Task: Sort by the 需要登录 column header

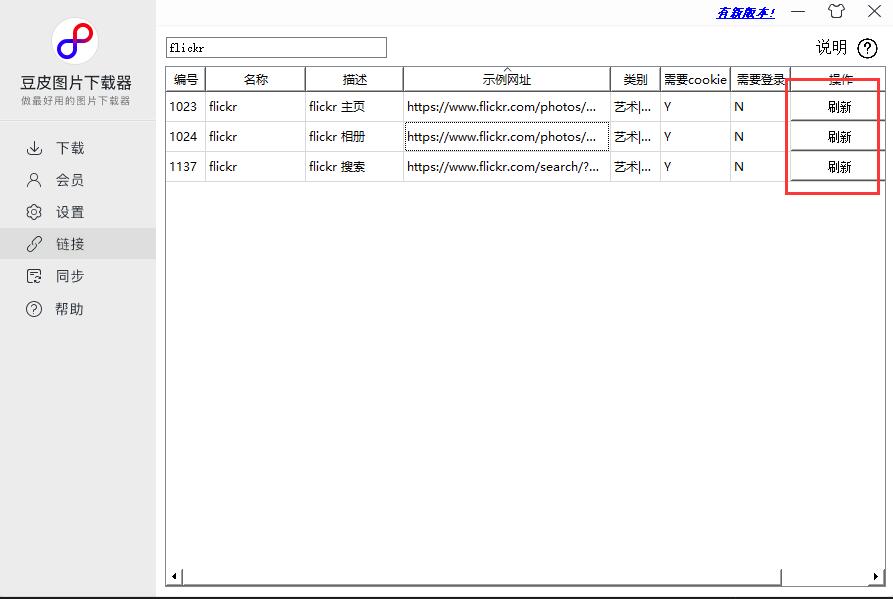Action: pos(760,79)
